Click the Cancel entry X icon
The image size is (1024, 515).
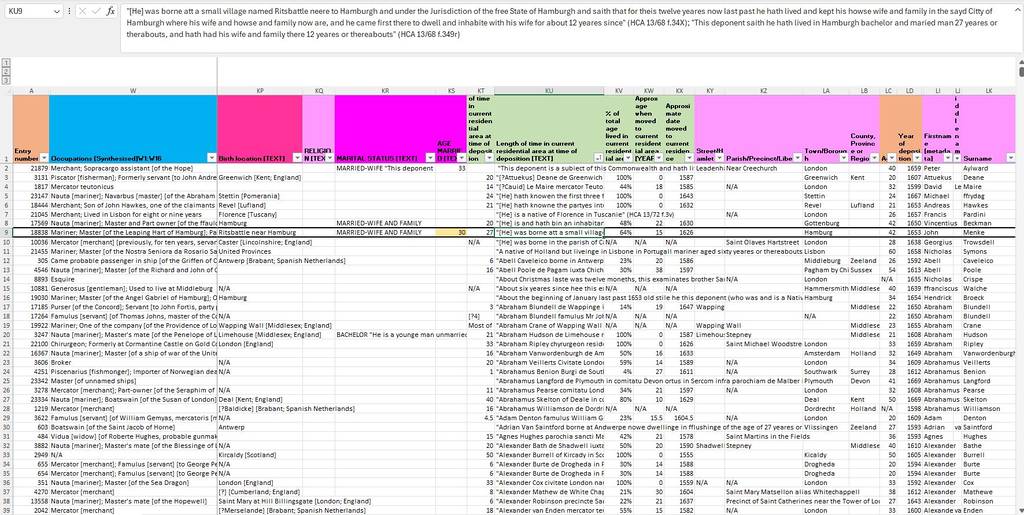80,11
